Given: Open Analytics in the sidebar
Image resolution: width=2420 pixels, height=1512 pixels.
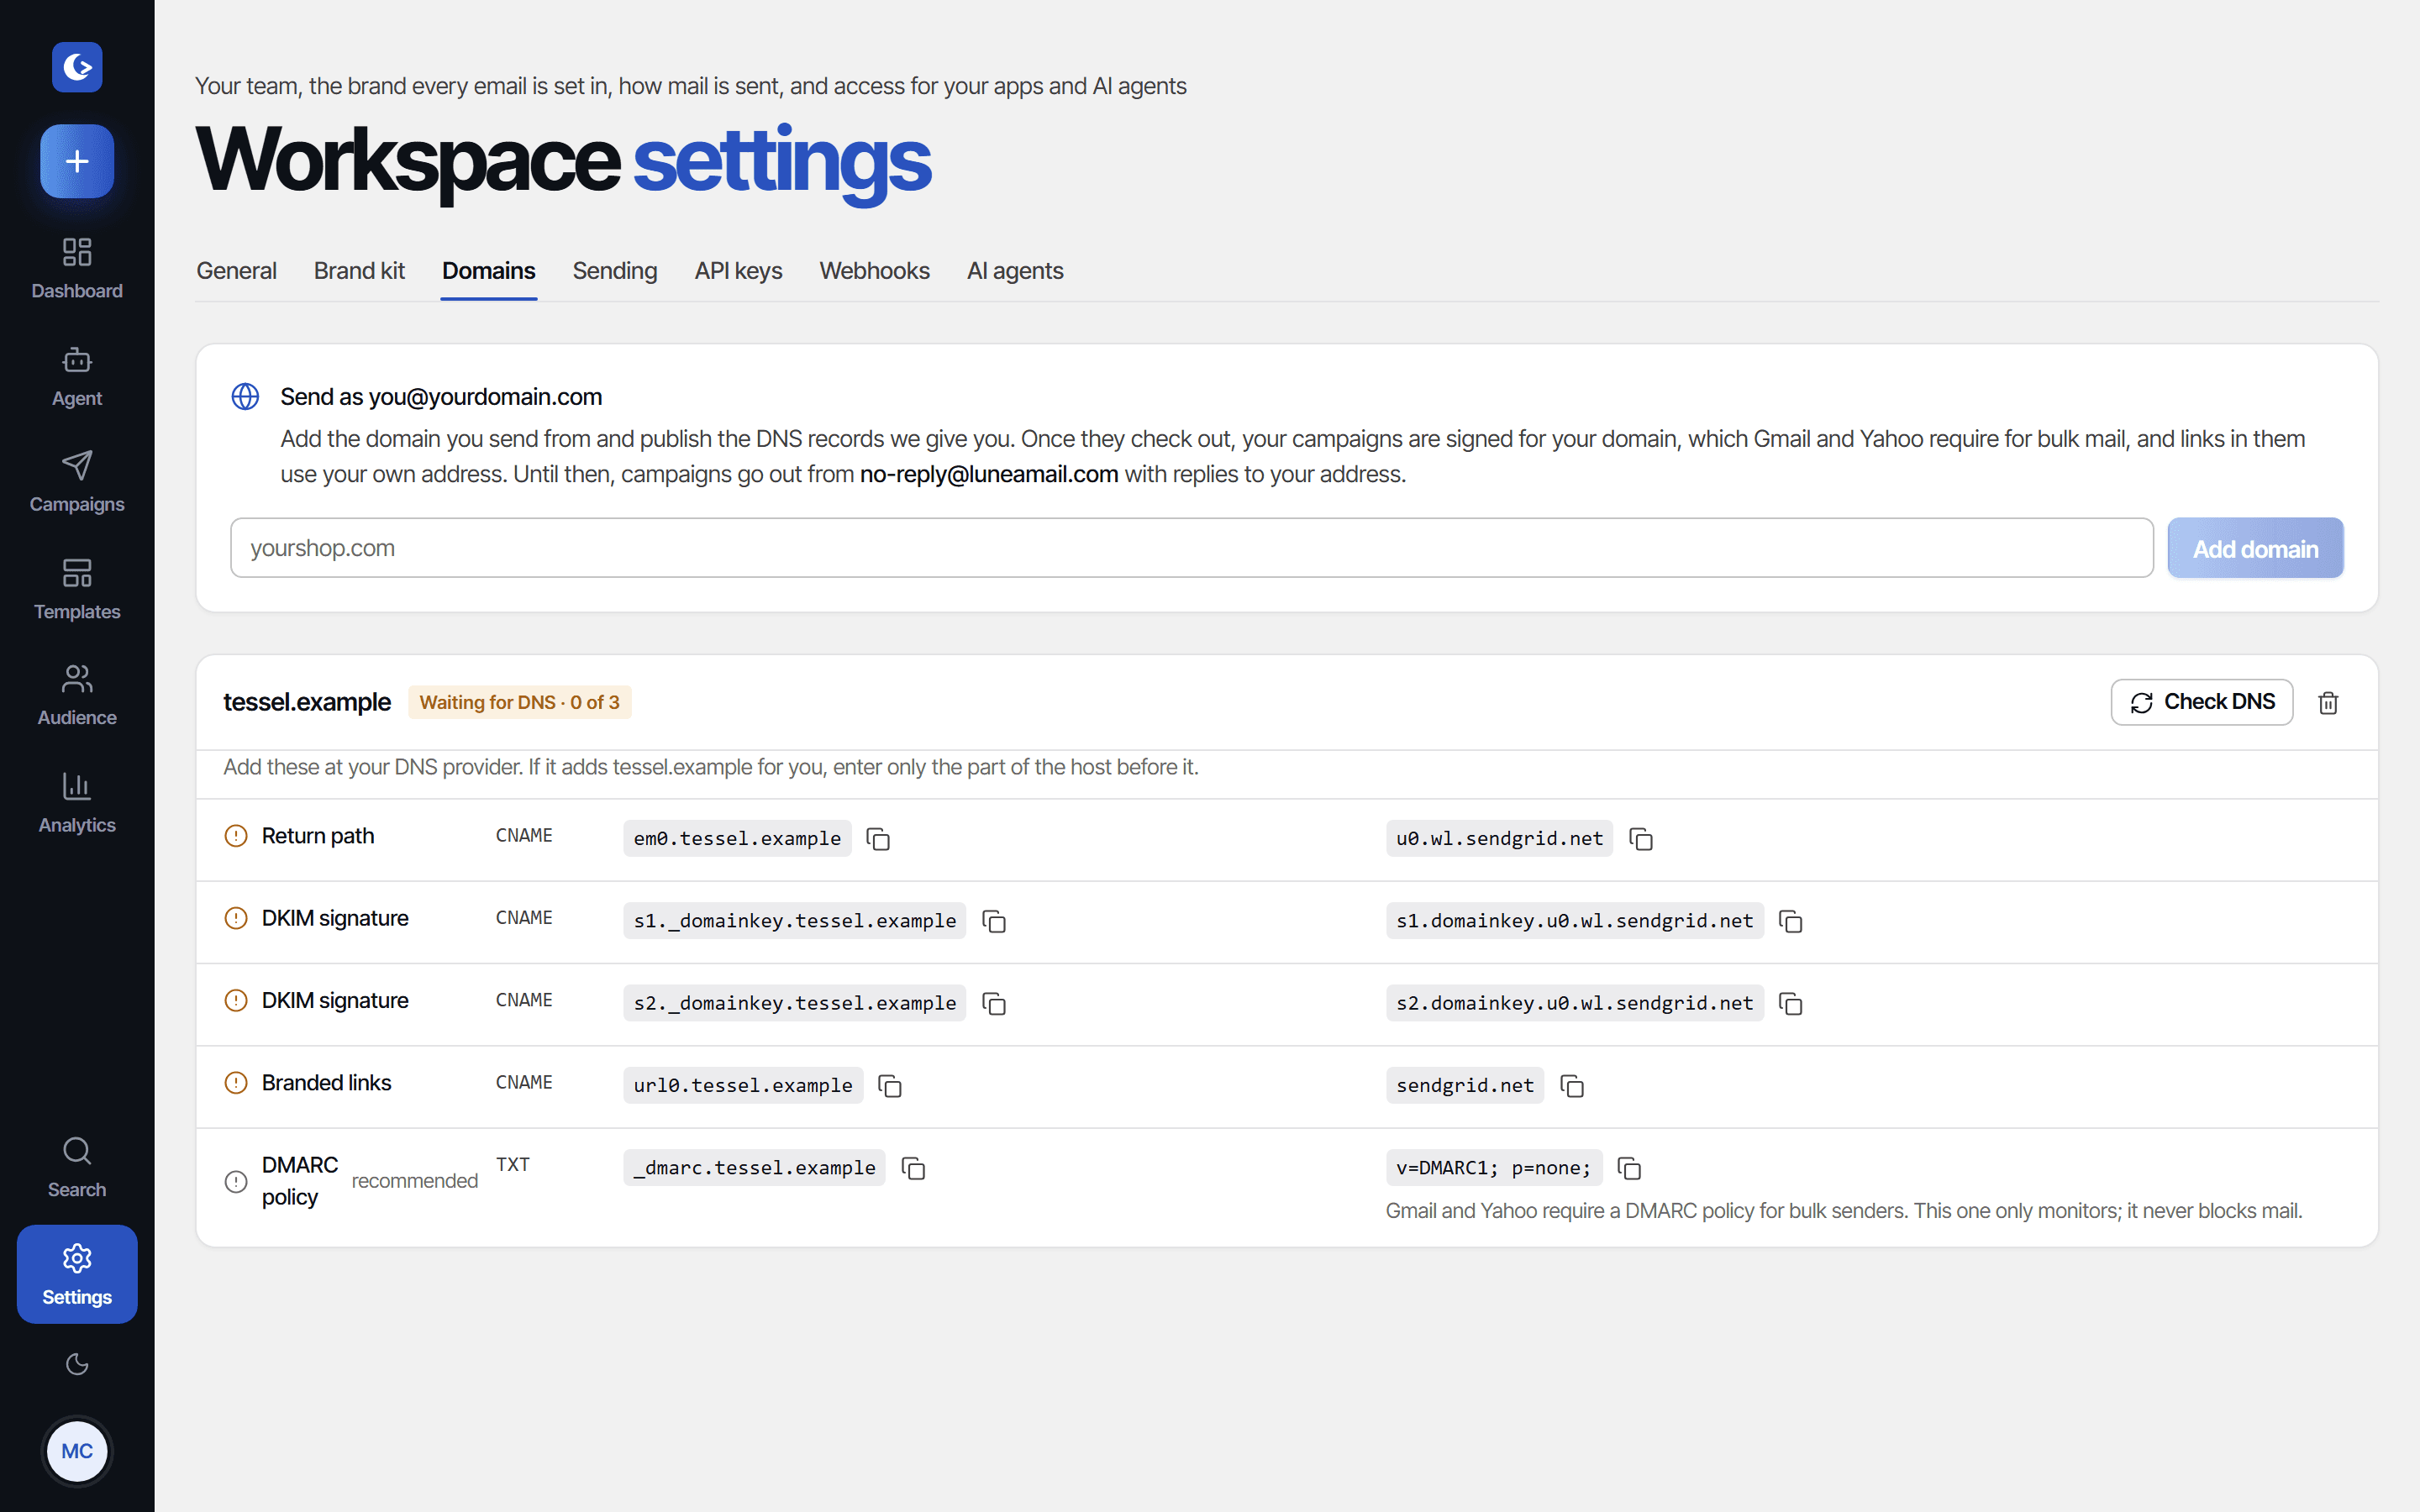Looking at the screenshot, I should point(77,802).
